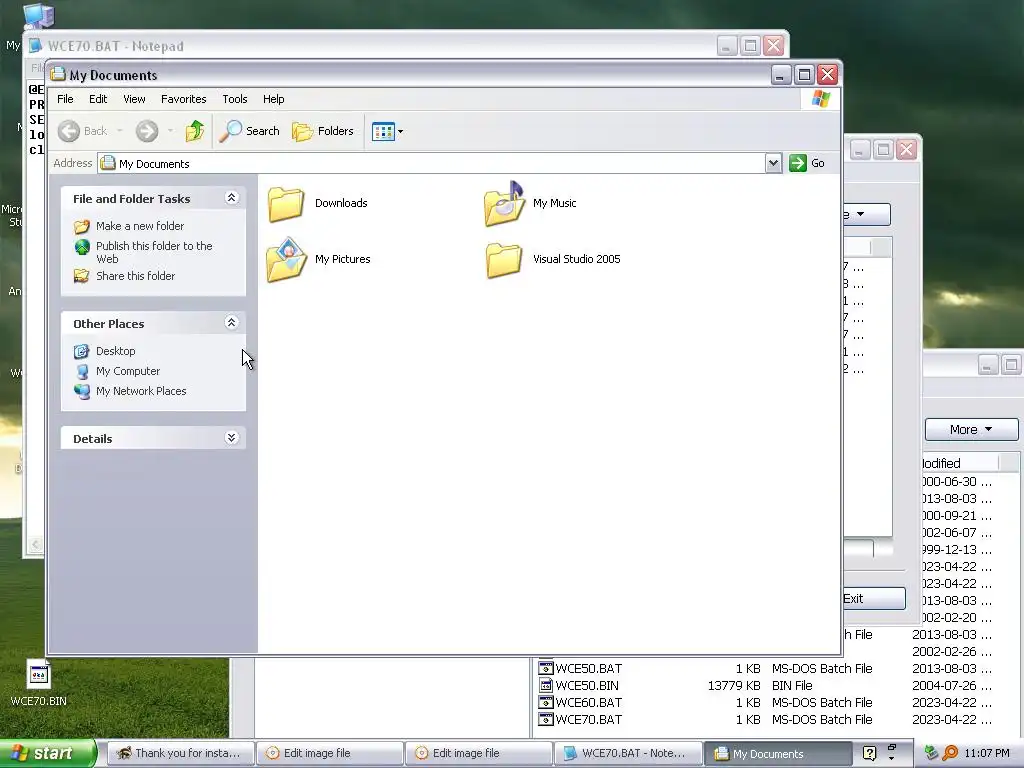Click the Publish to Web globe icon

[x=82, y=247]
